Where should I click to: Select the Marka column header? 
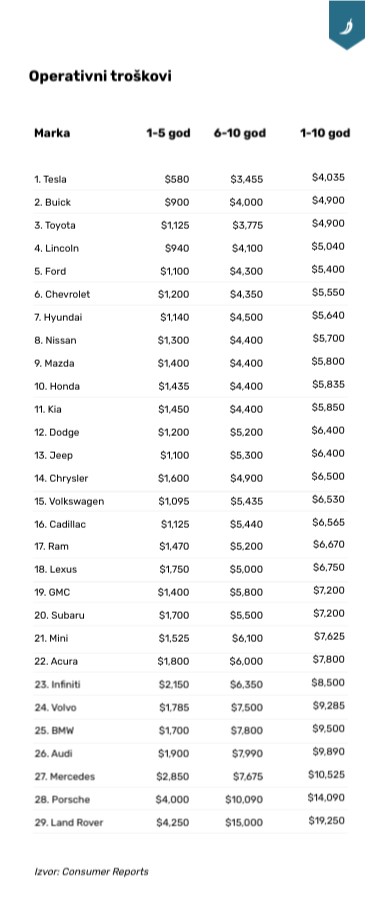click(52, 133)
